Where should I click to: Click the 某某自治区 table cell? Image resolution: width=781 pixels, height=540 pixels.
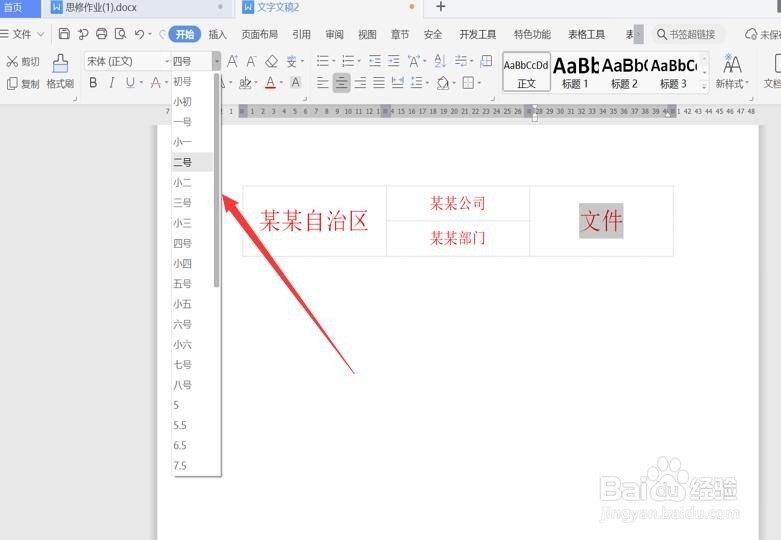314,221
